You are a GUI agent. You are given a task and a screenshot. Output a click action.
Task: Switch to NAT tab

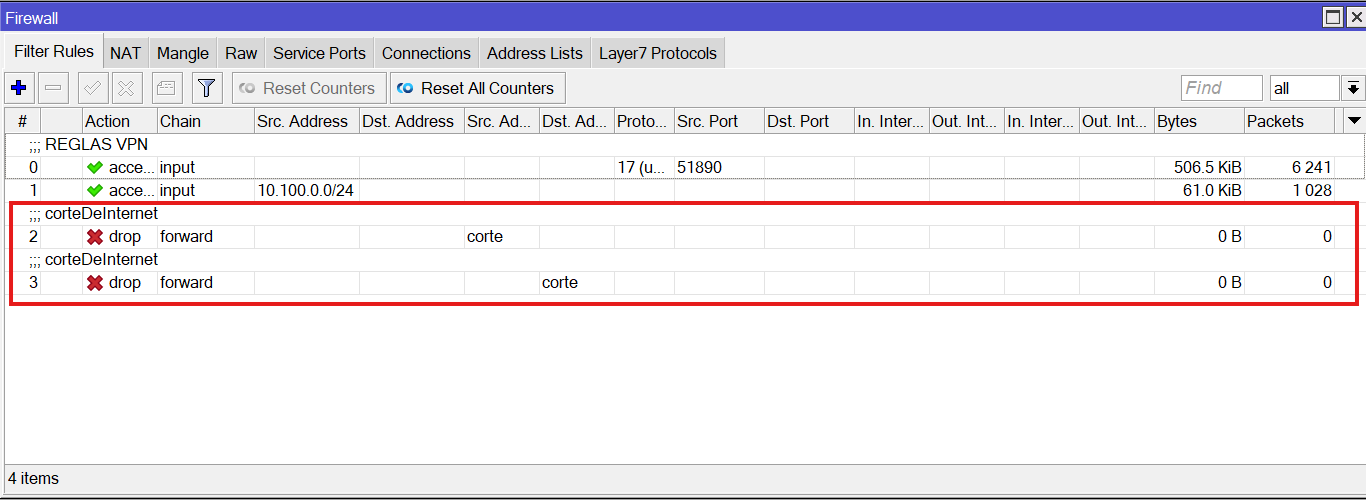pyautogui.click(x=125, y=53)
